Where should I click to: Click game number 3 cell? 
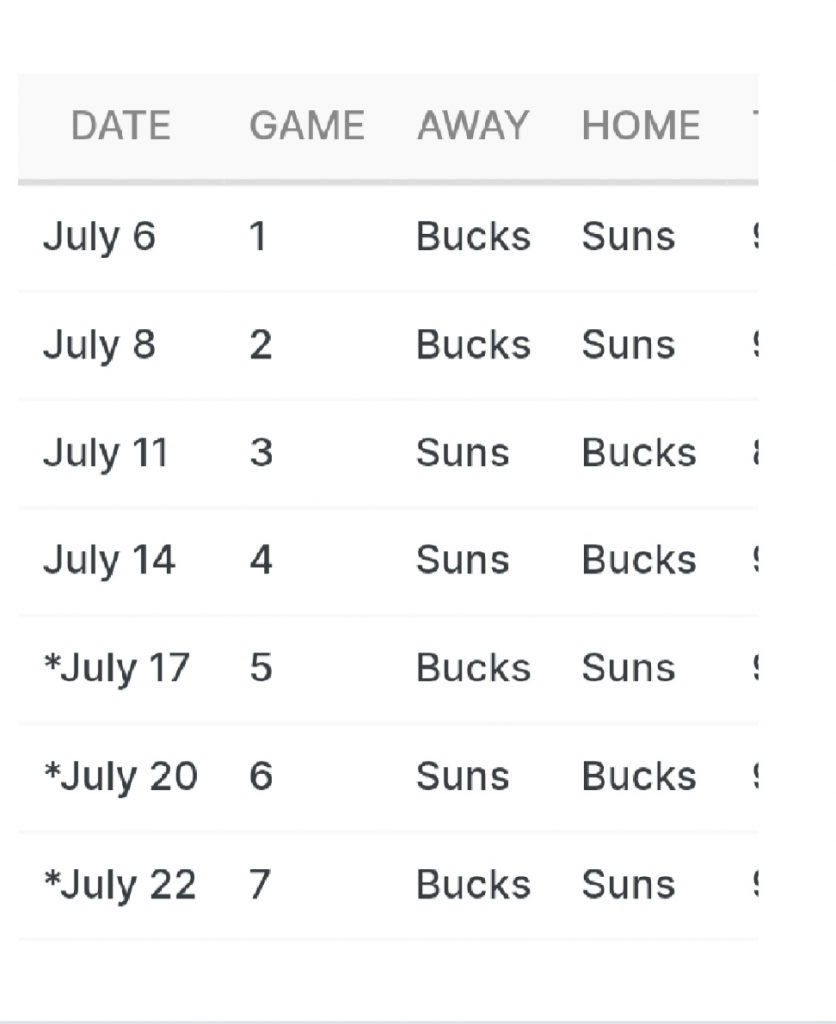(x=260, y=454)
